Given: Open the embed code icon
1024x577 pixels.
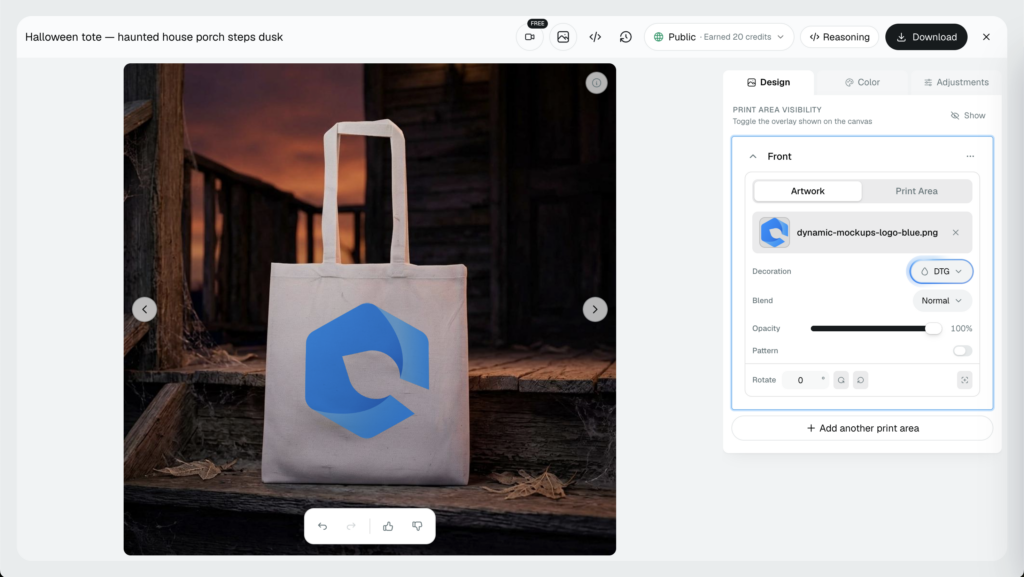Looking at the screenshot, I should click(x=595, y=37).
